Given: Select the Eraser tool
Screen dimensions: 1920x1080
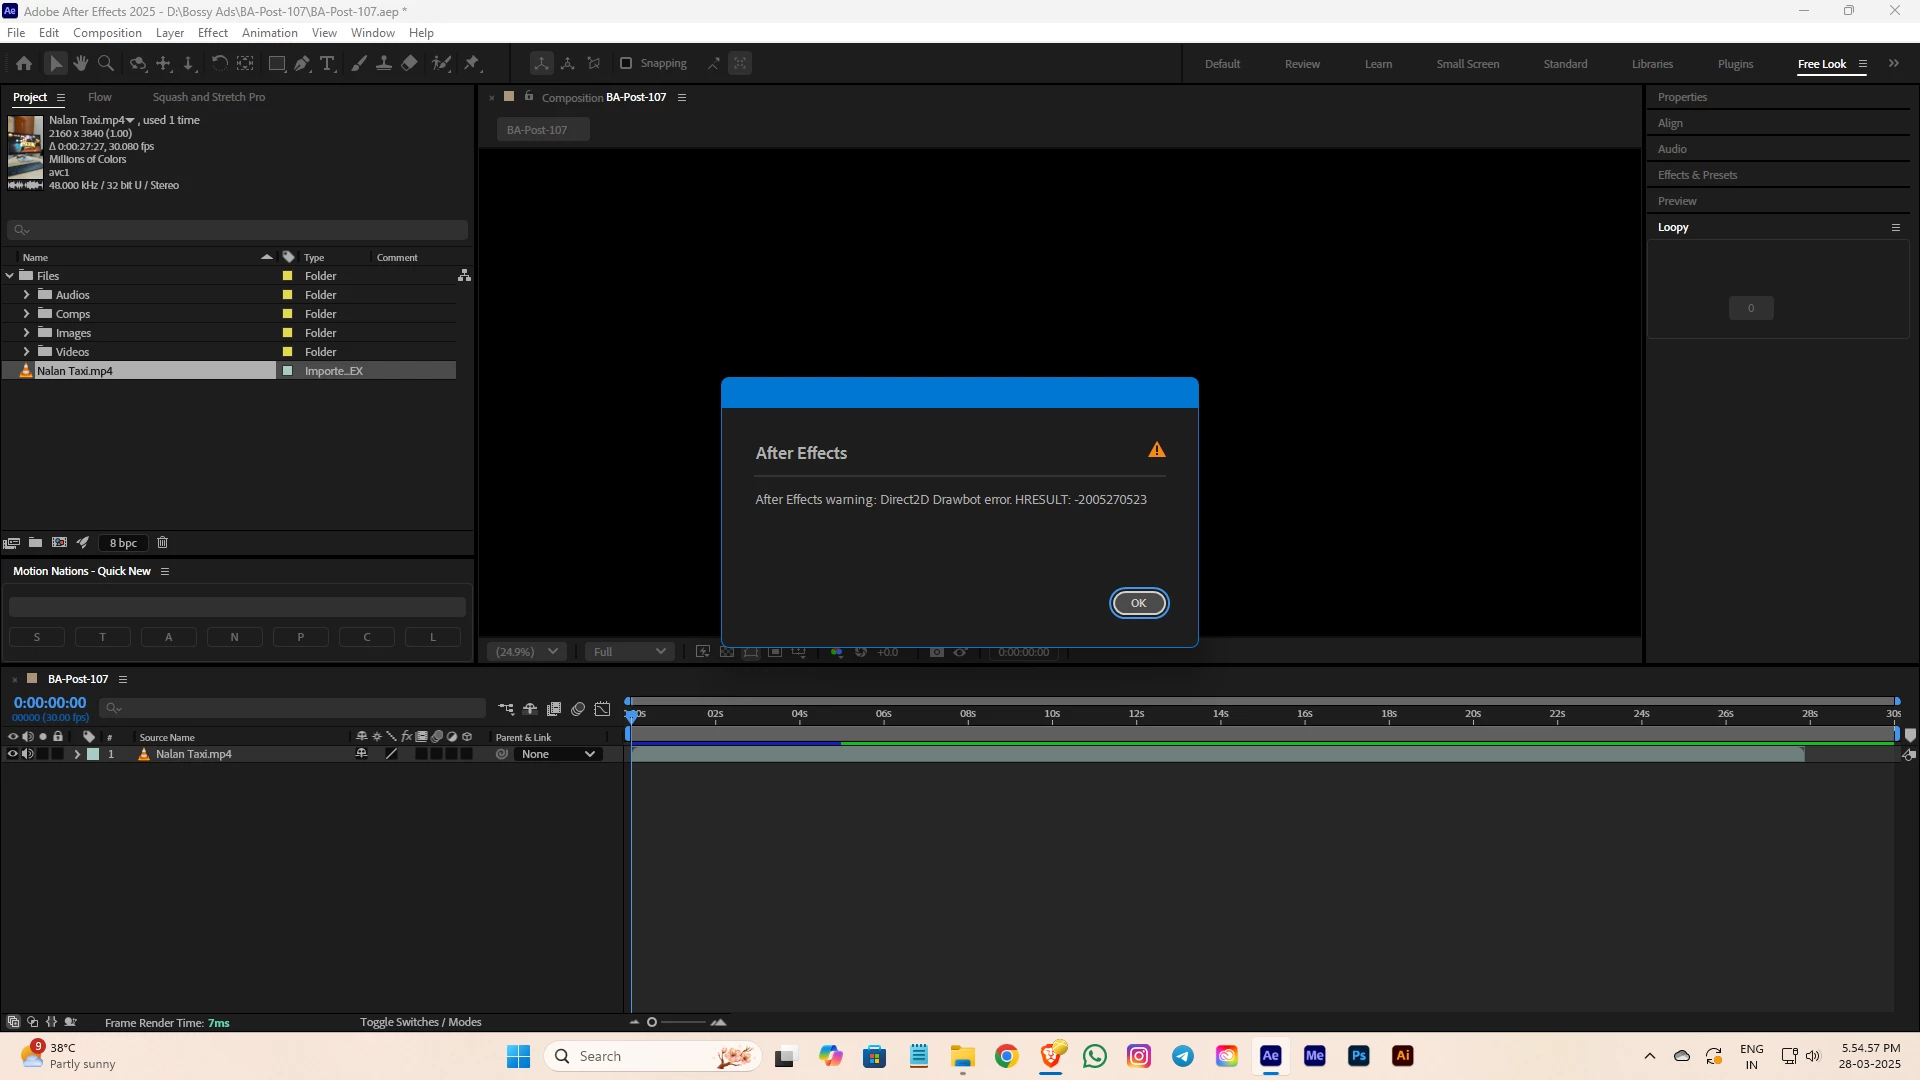Looking at the screenshot, I should pos(410,63).
